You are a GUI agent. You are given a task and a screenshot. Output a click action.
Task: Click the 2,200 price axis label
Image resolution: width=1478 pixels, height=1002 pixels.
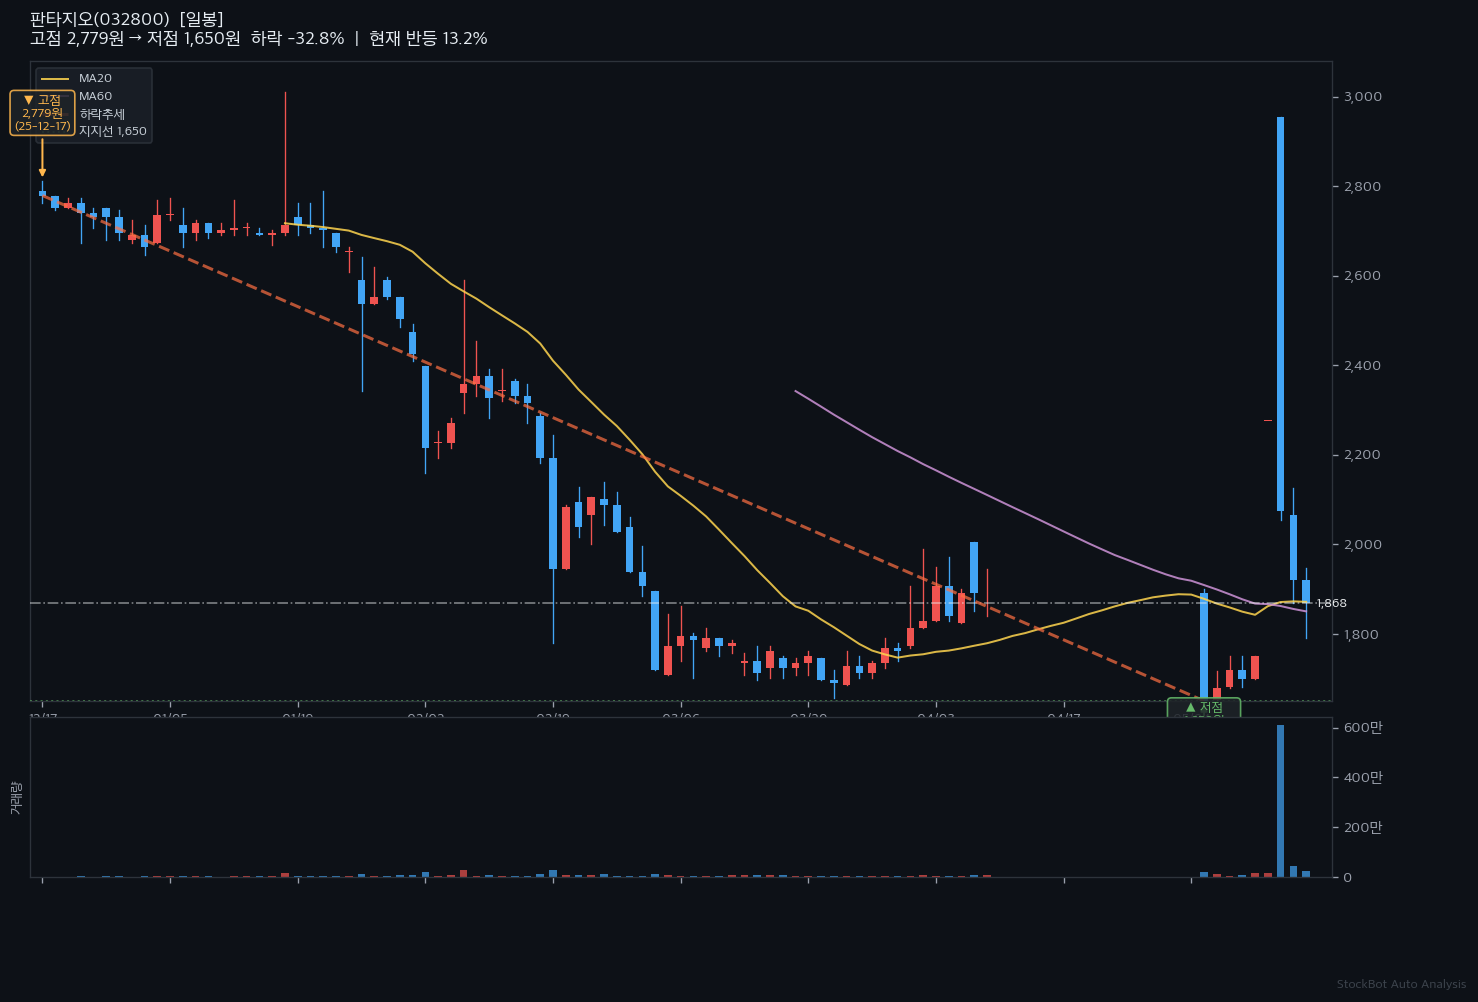(1363, 455)
